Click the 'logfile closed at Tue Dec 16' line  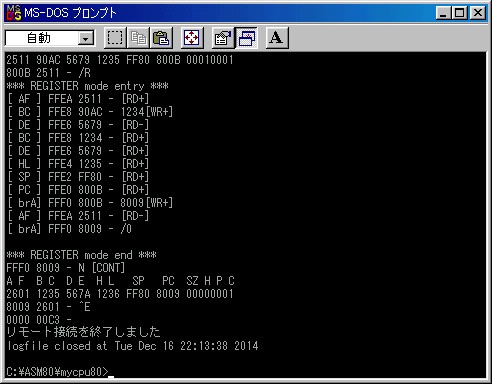point(133,346)
